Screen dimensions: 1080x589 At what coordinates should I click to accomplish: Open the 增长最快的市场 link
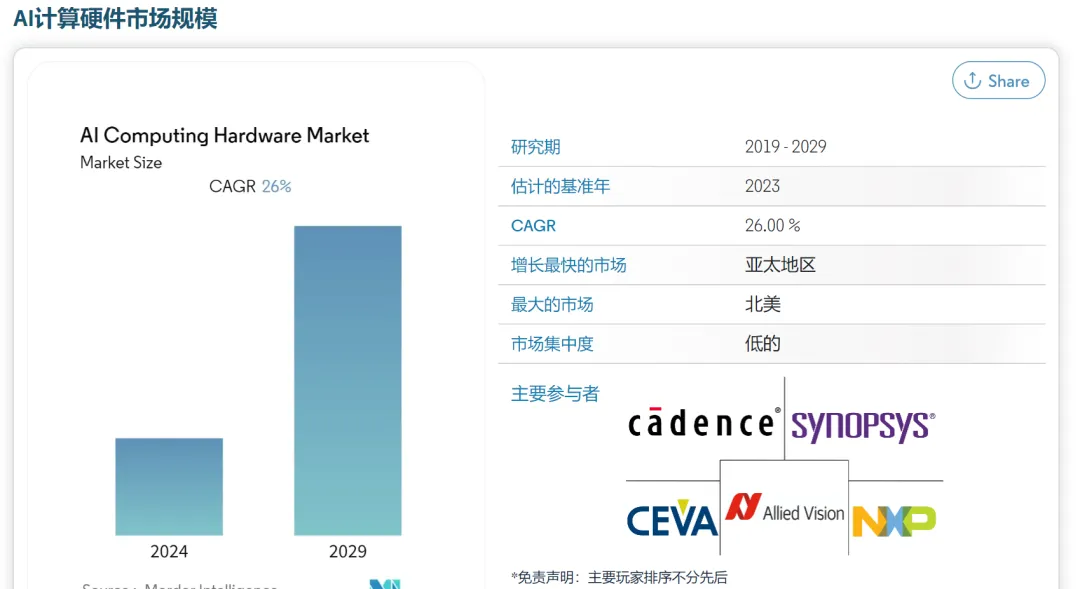coord(567,264)
